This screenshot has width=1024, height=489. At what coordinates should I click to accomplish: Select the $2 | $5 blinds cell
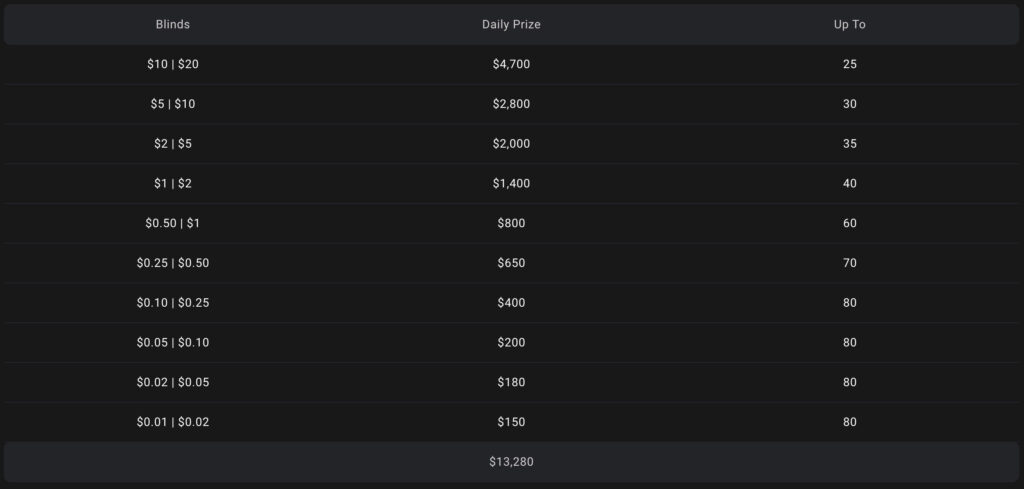click(173, 144)
